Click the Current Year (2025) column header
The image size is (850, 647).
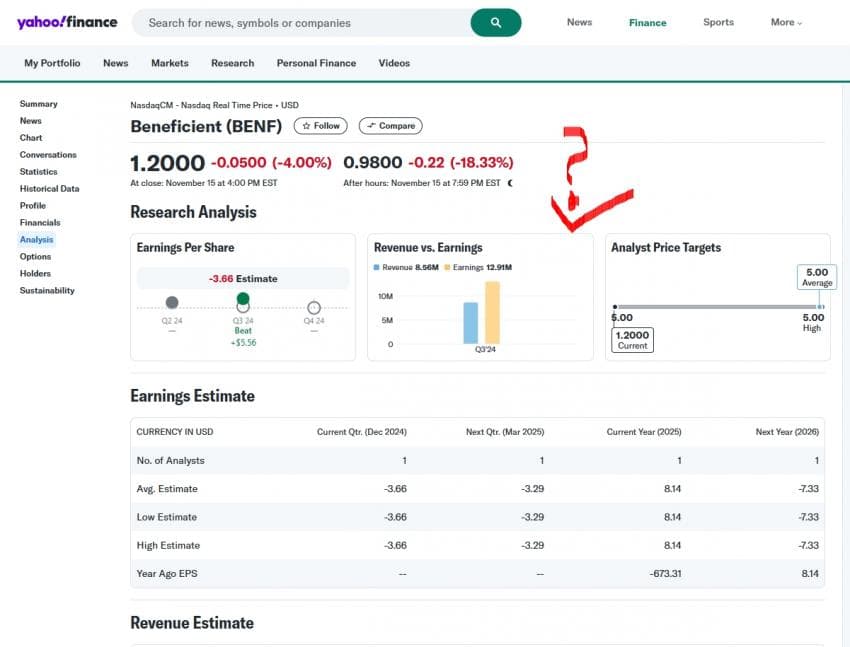[644, 432]
